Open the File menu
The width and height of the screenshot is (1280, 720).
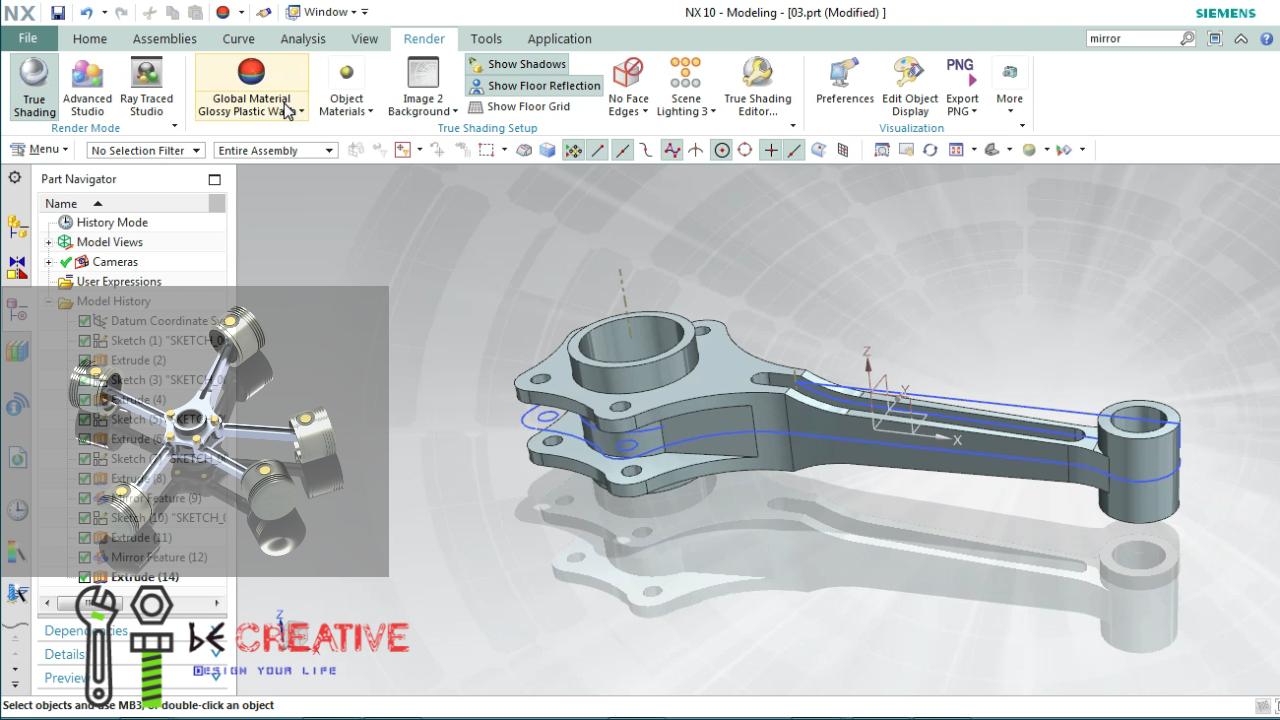(x=28, y=39)
